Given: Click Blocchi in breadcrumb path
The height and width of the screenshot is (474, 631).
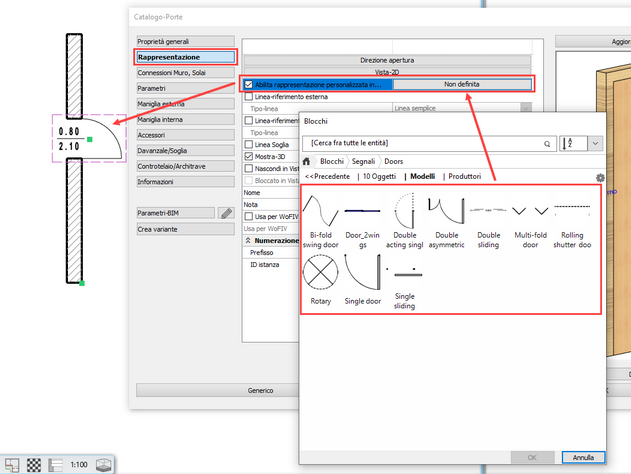Looking at the screenshot, I should [x=332, y=161].
